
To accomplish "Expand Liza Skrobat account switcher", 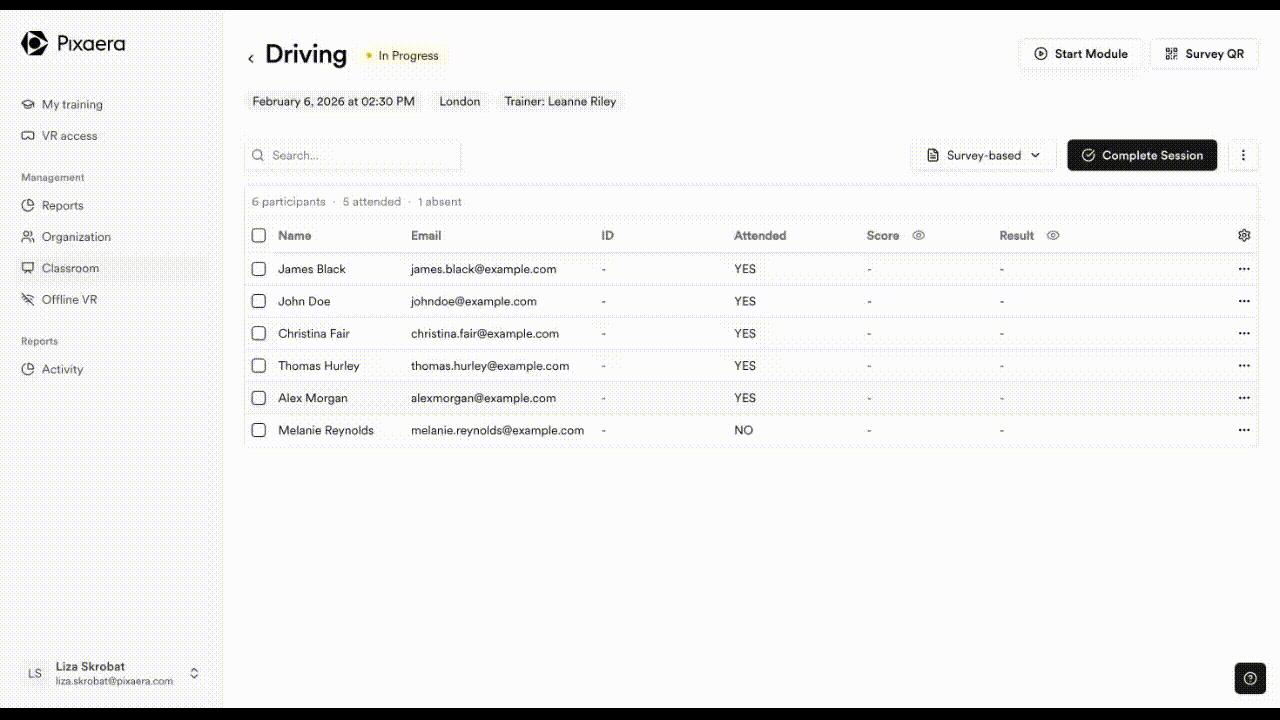I will [194, 673].
